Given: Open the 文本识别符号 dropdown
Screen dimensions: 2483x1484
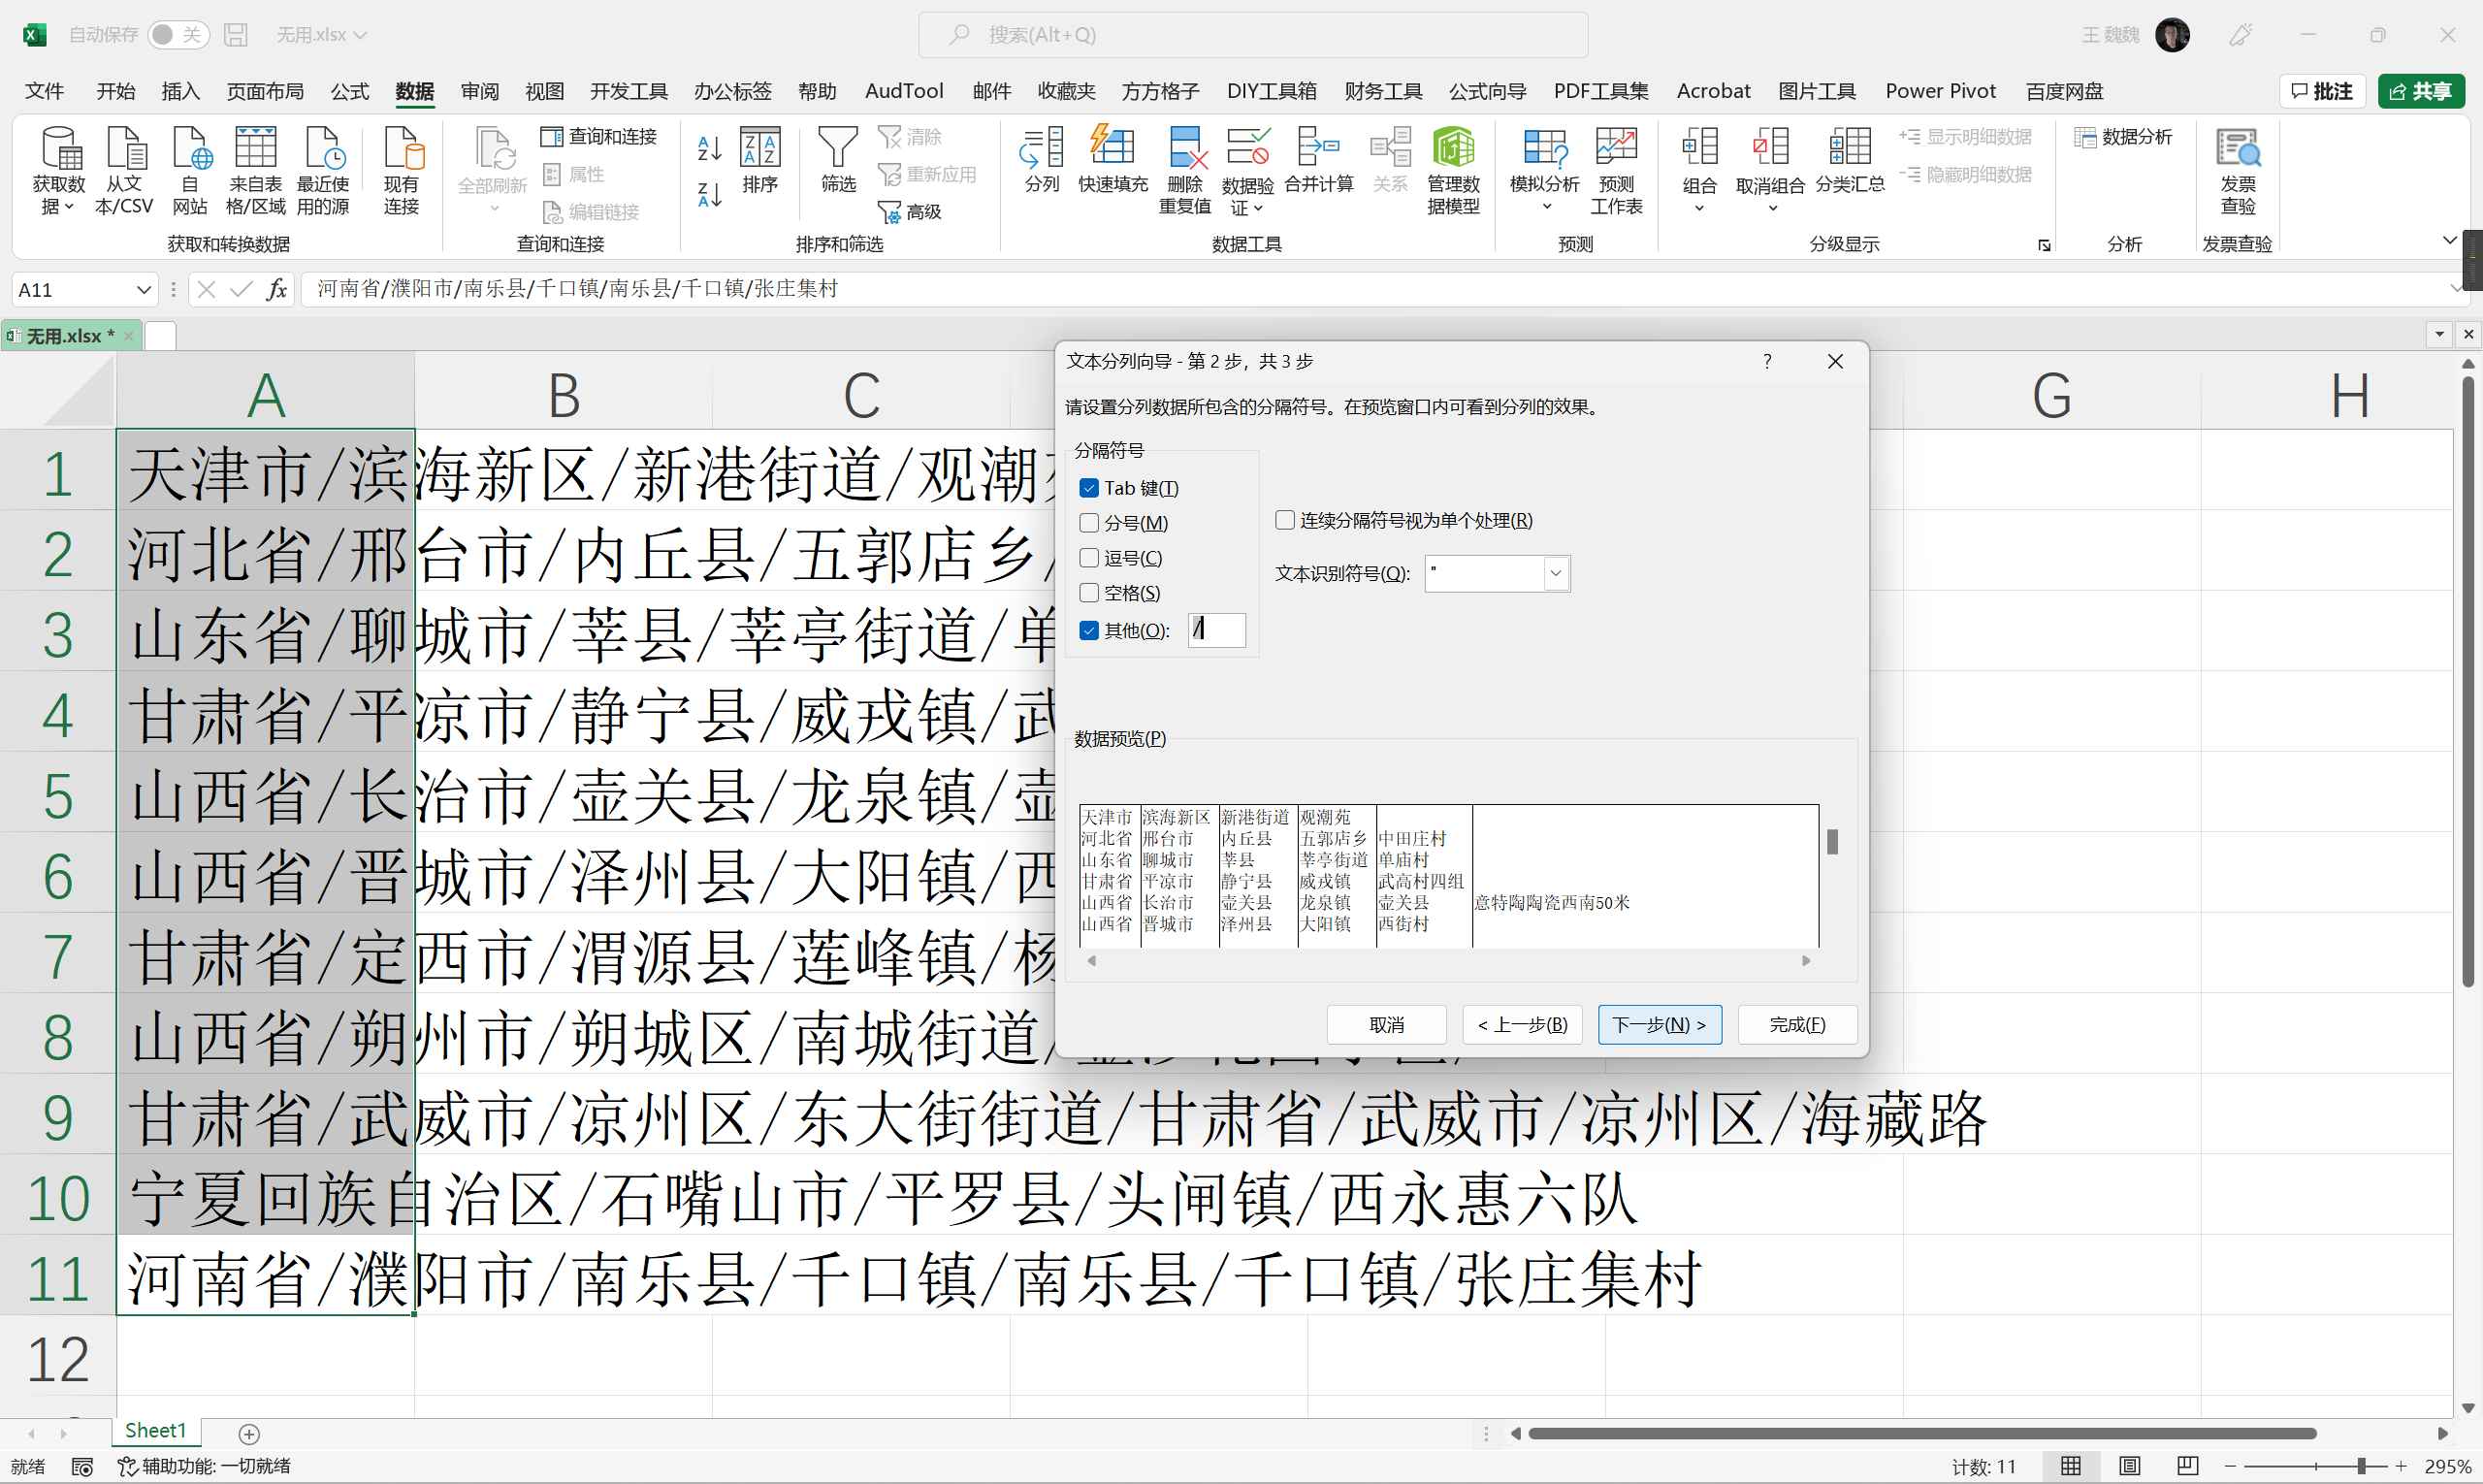Looking at the screenshot, I should click(x=1555, y=574).
